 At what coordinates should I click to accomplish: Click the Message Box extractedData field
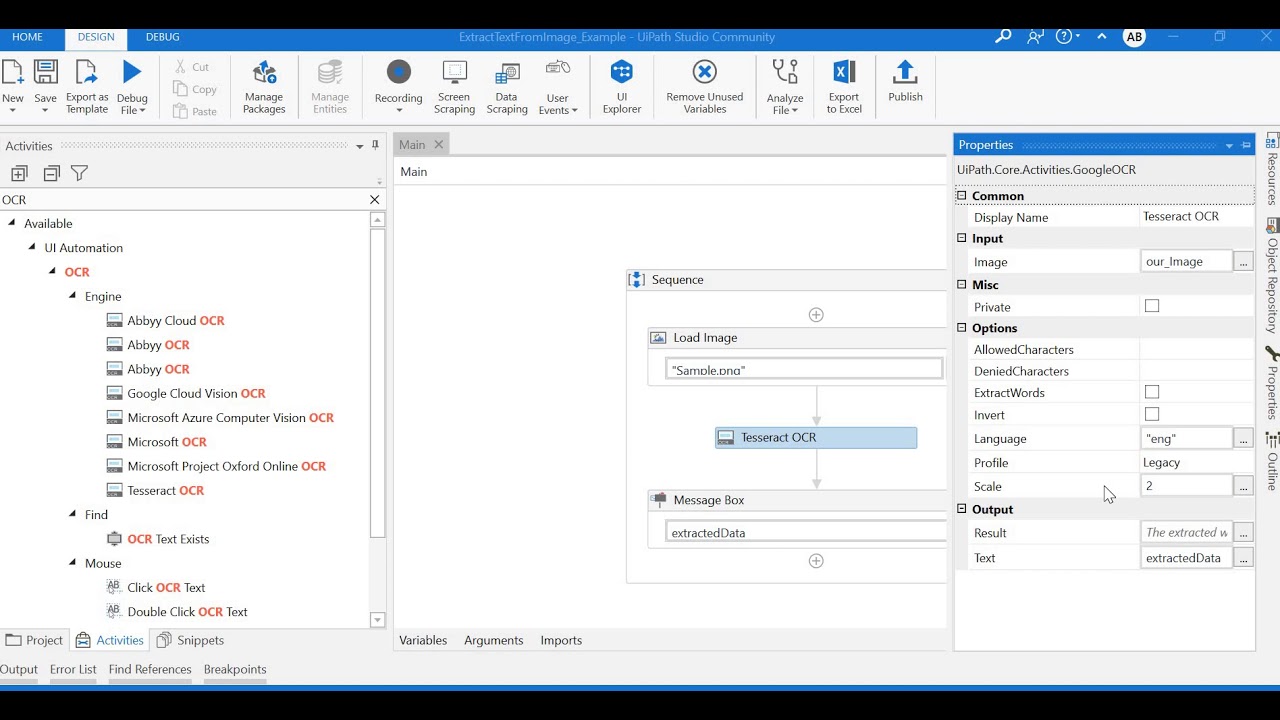[806, 532]
